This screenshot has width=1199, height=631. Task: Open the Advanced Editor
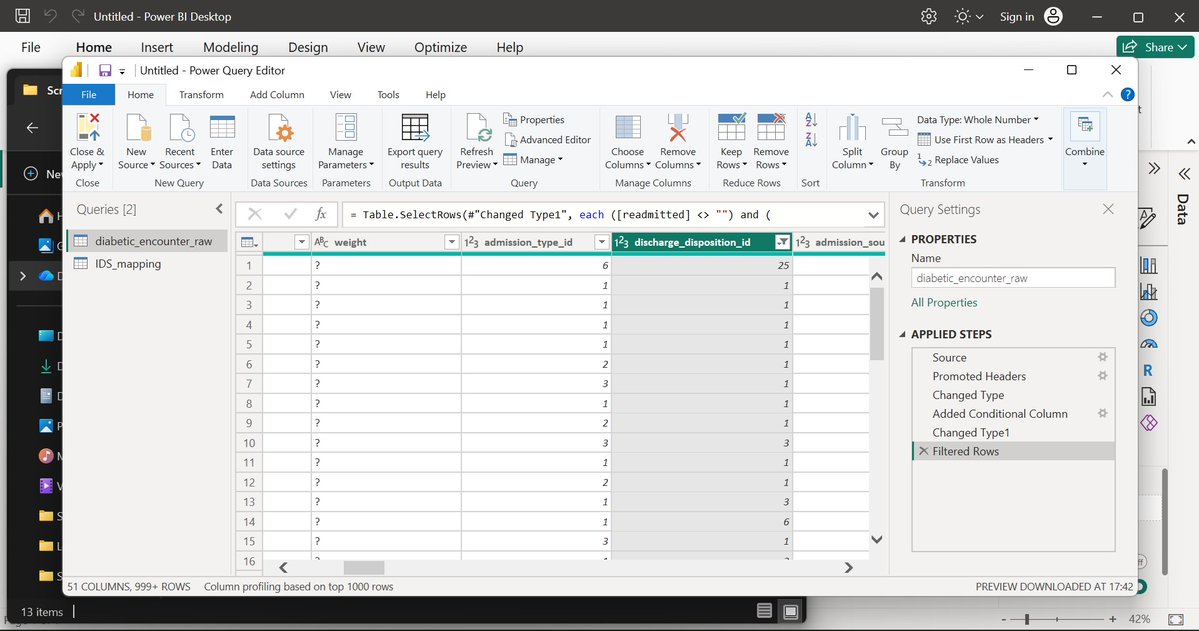[x=548, y=140]
